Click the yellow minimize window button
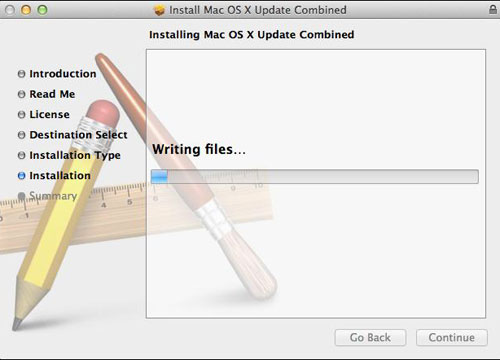The height and width of the screenshot is (360, 500). point(26,10)
